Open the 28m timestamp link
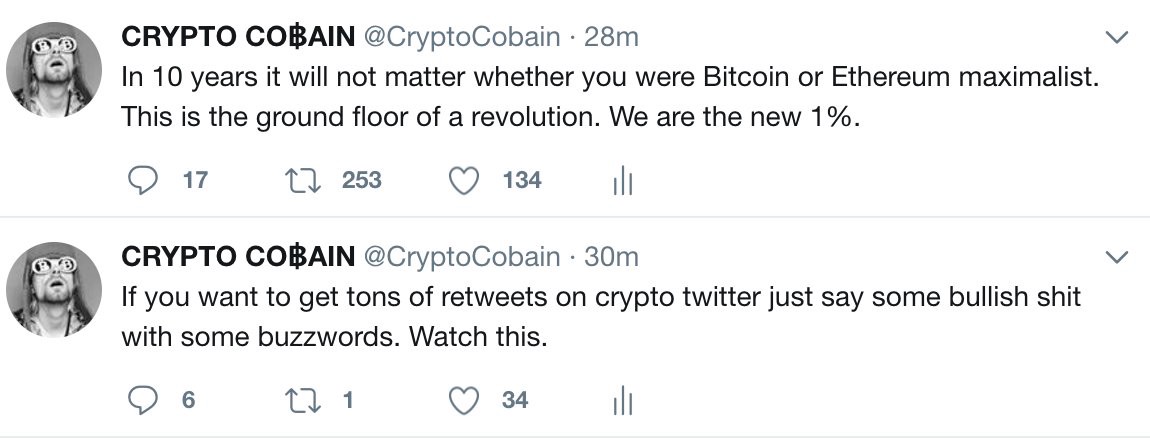Screen dimensions: 1150x440 [610, 37]
